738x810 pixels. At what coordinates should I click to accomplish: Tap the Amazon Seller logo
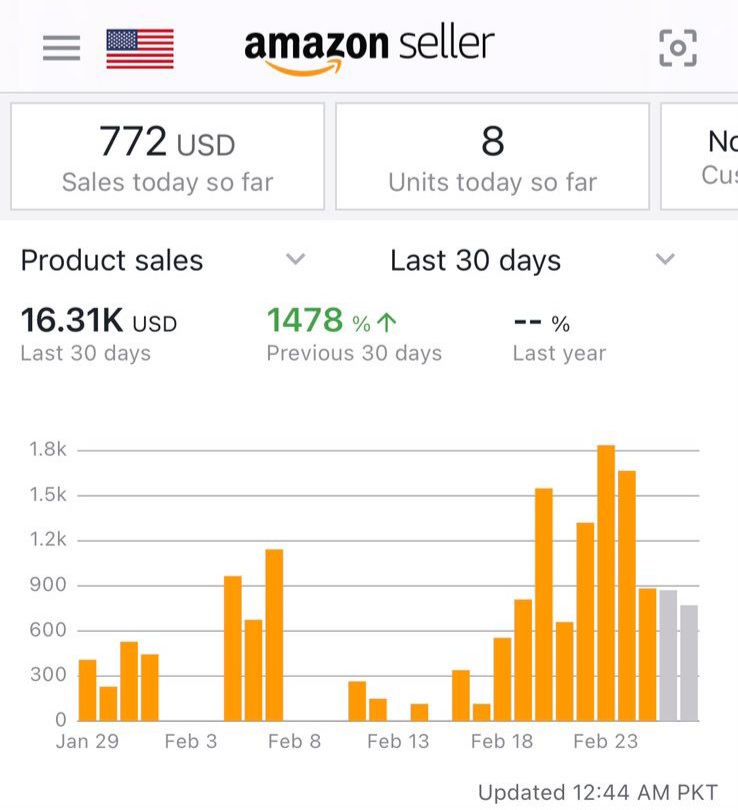click(369, 48)
